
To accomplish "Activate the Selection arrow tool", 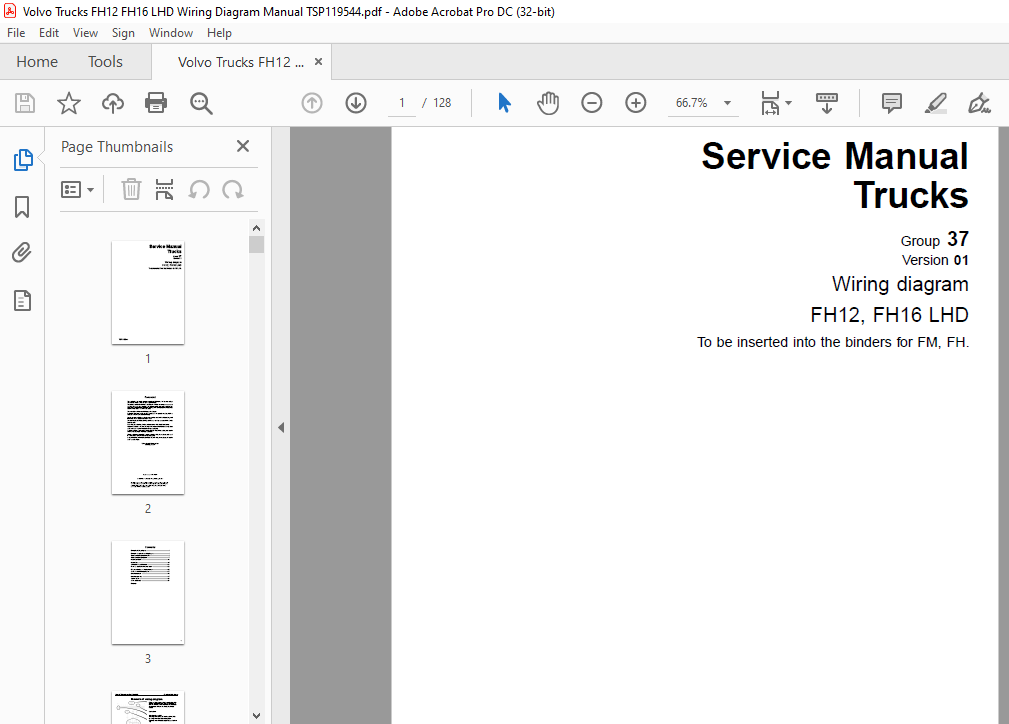I will click(x=504, y=103).
